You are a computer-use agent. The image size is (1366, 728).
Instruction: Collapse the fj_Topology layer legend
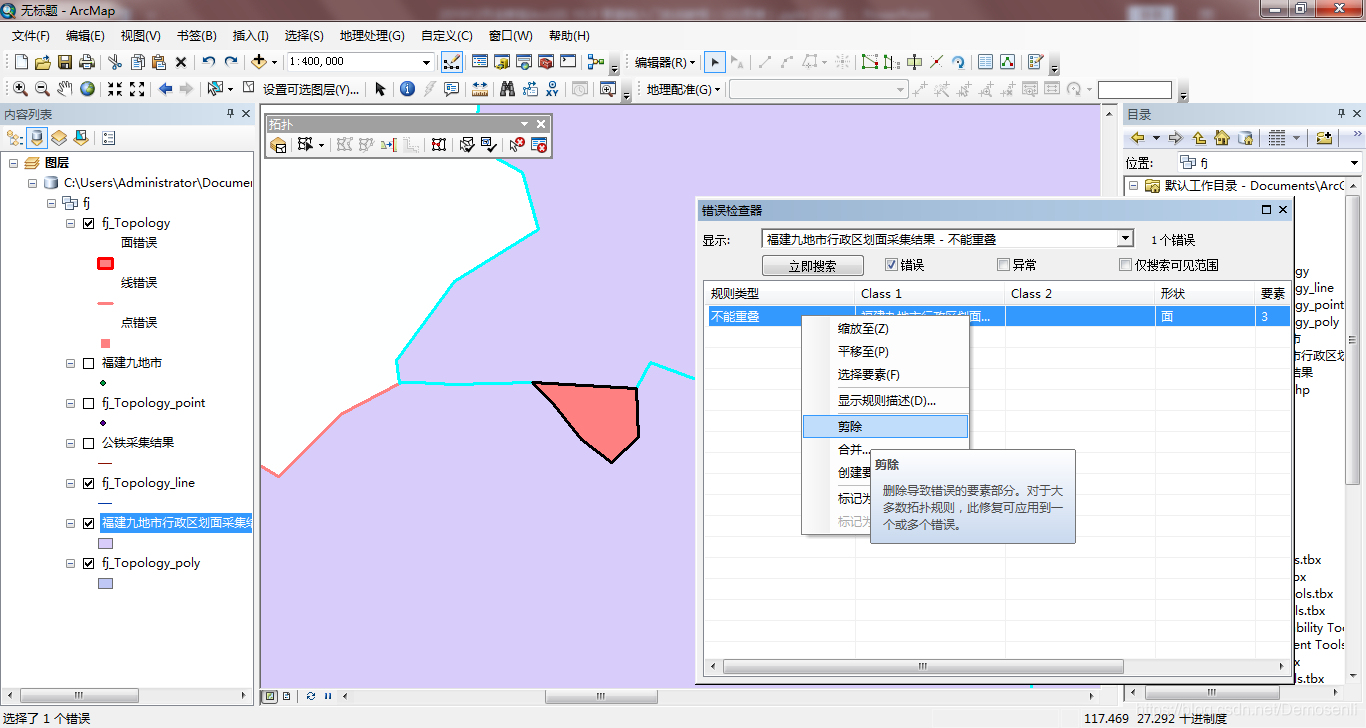point(71,223)
